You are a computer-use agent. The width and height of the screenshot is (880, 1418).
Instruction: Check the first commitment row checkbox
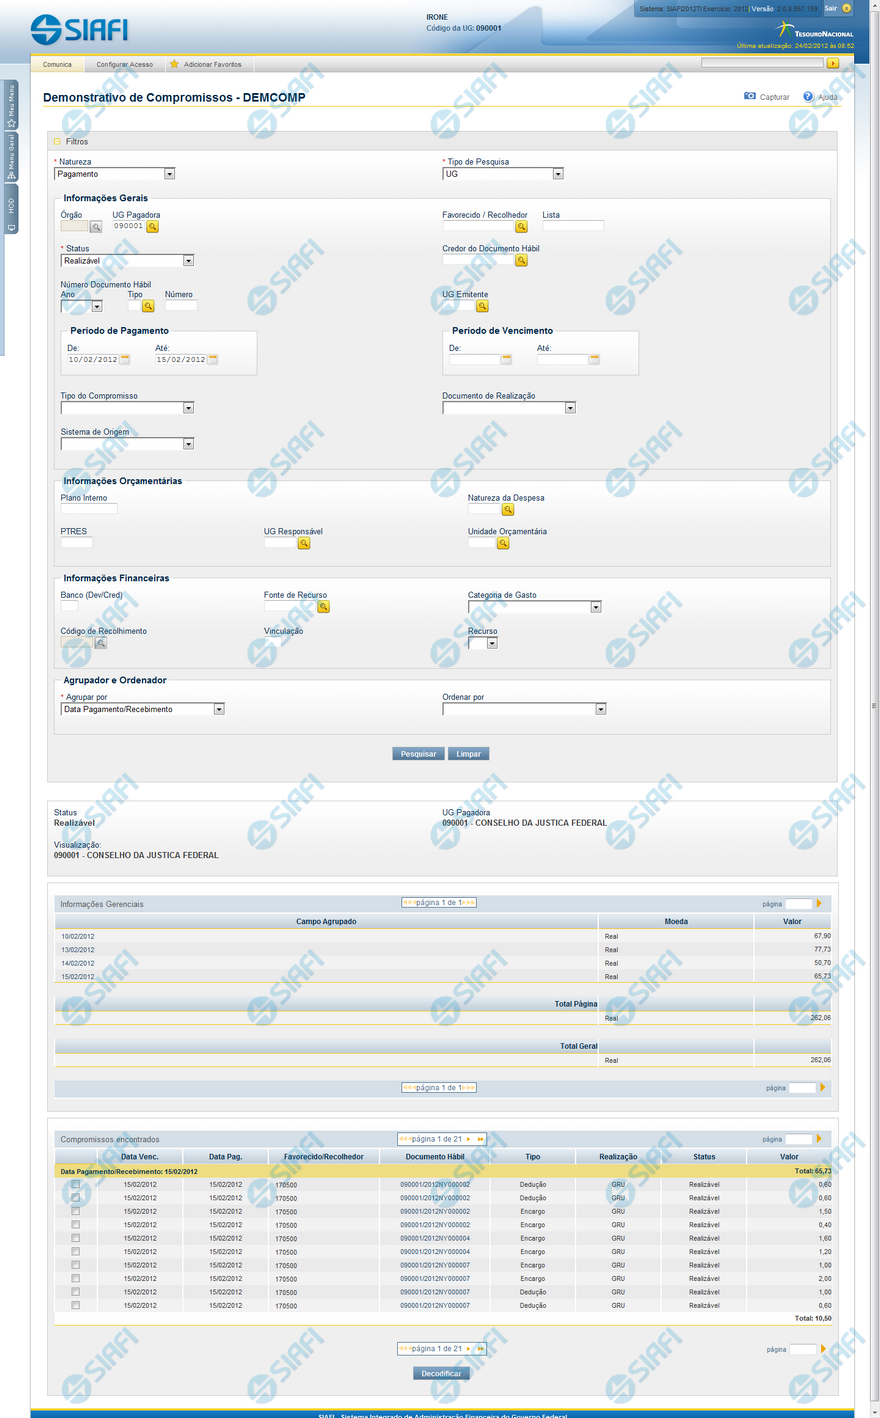[75, 1185]
